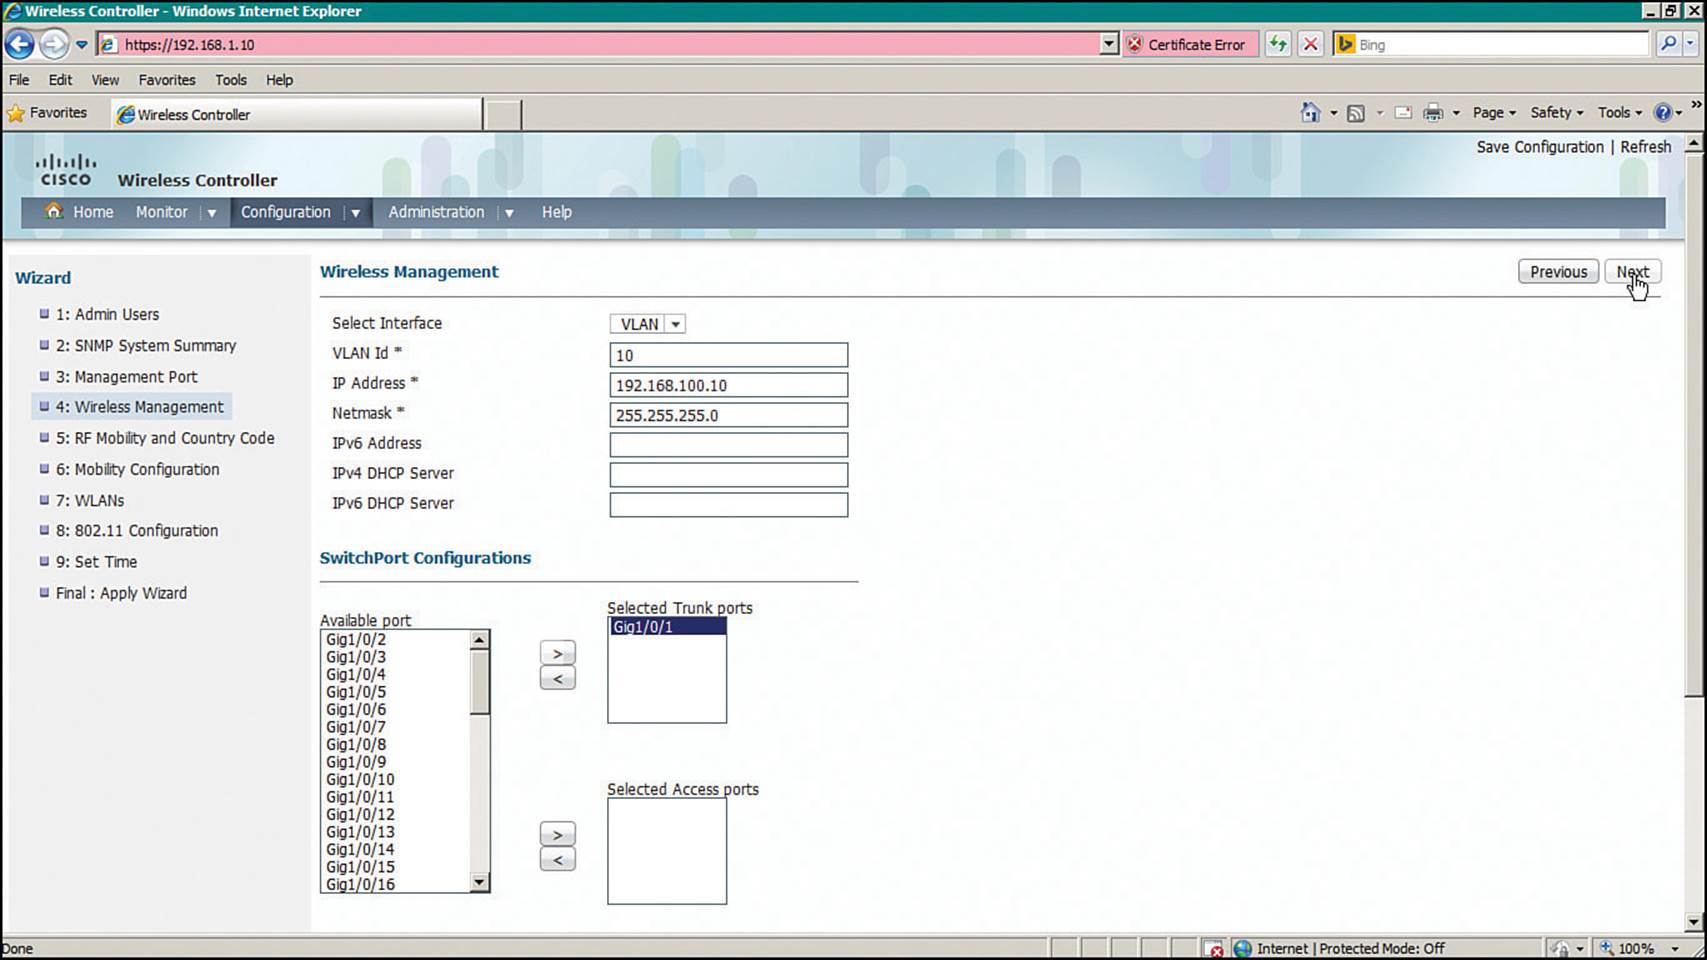Viewport: 1707px width, 960px height.
Task: Go to wizard step 7: WLANs
Action: coord(90,500)
